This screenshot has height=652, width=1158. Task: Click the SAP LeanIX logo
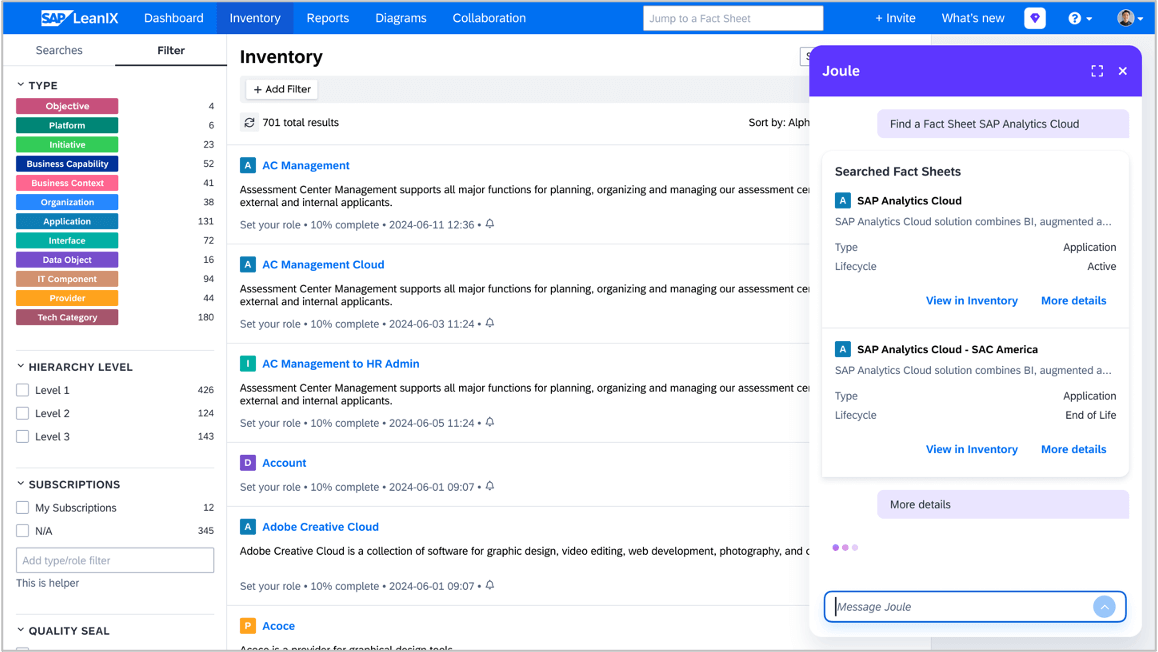point(79,18)
